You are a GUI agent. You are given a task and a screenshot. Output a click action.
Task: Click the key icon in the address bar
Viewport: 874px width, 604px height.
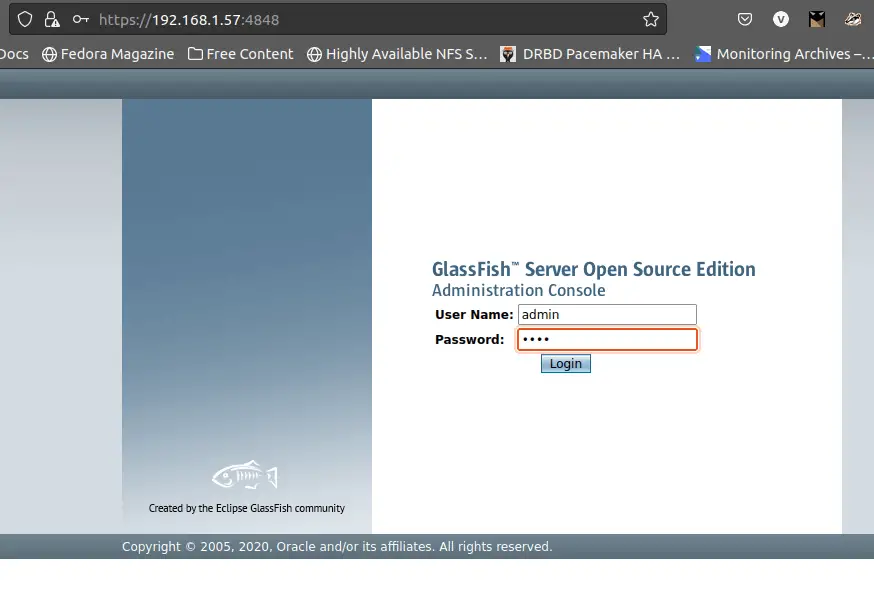[80, 19]
